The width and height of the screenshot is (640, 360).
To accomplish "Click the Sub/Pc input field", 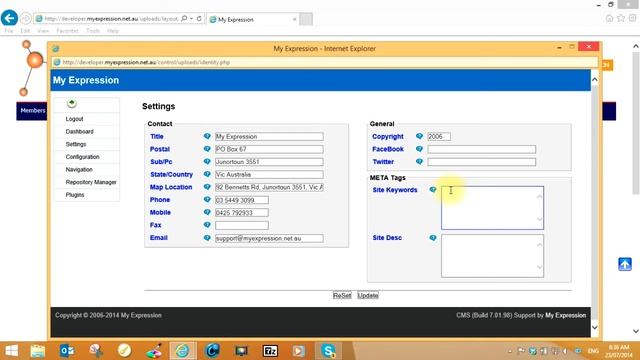I will (269, 162).
